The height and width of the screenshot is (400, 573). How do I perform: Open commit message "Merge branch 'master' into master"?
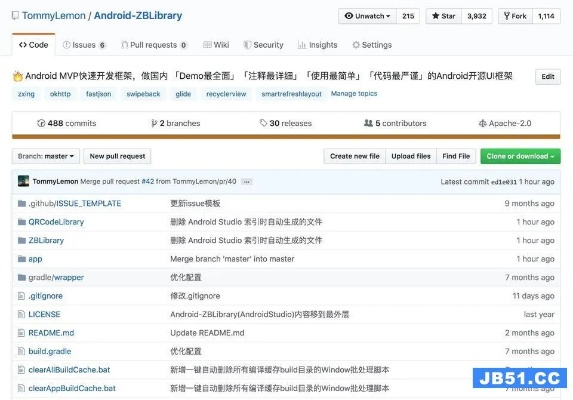(232, 259)
